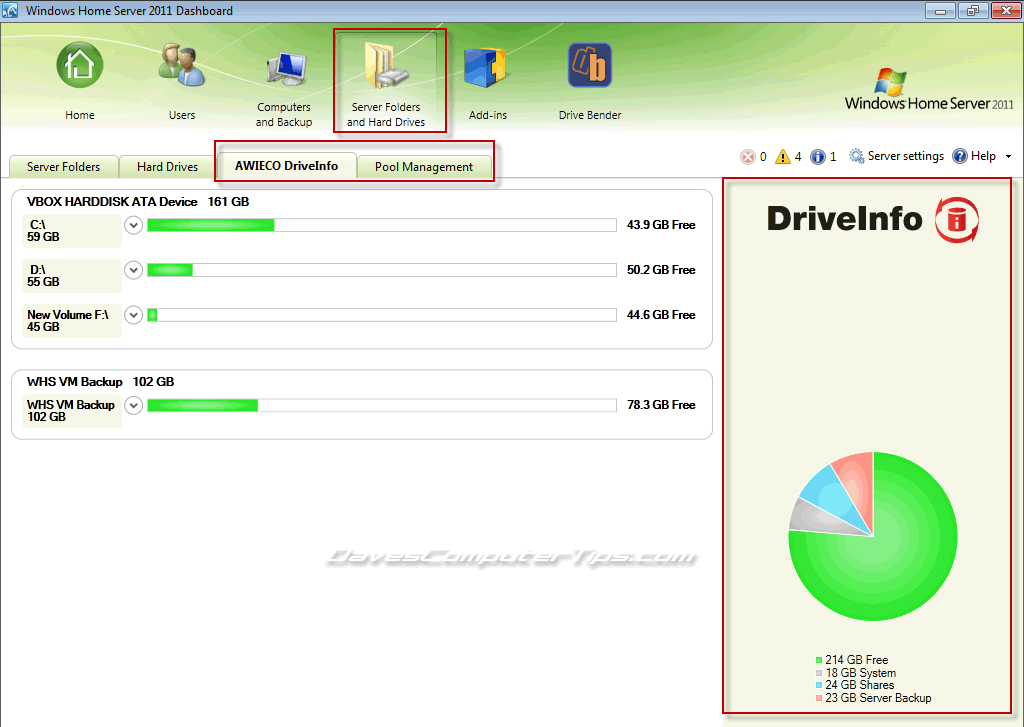This screenshot has width=1024, height=727.
Task: Open the Users section icon
Action: point(182,65)
